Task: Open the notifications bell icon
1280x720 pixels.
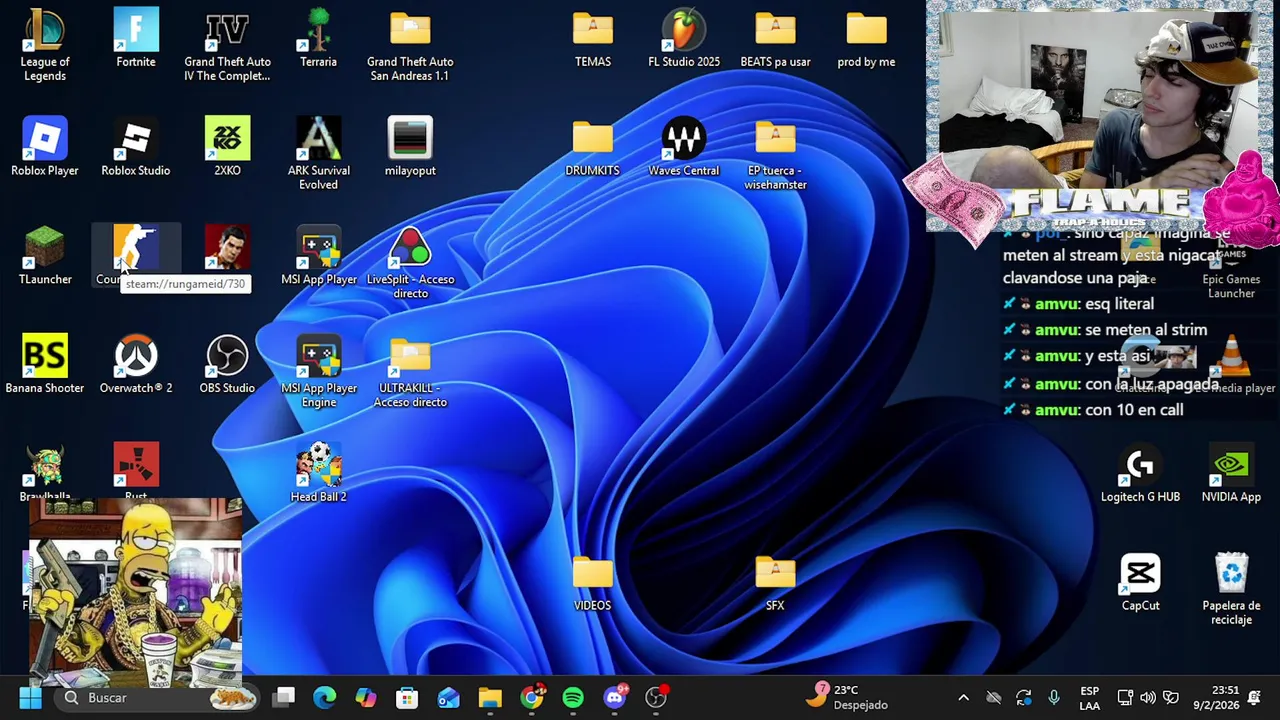Action: (1254, 697)
